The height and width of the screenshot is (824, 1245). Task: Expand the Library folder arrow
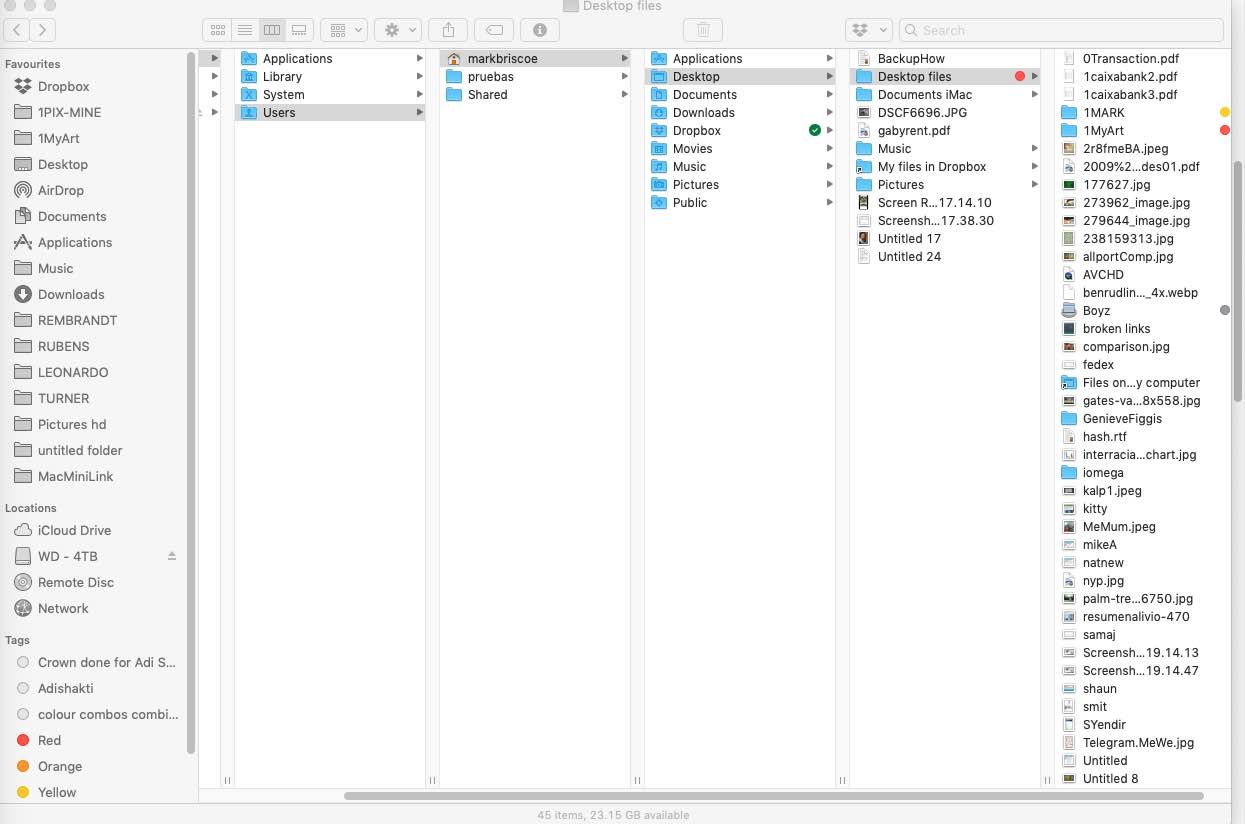[420, 77]
